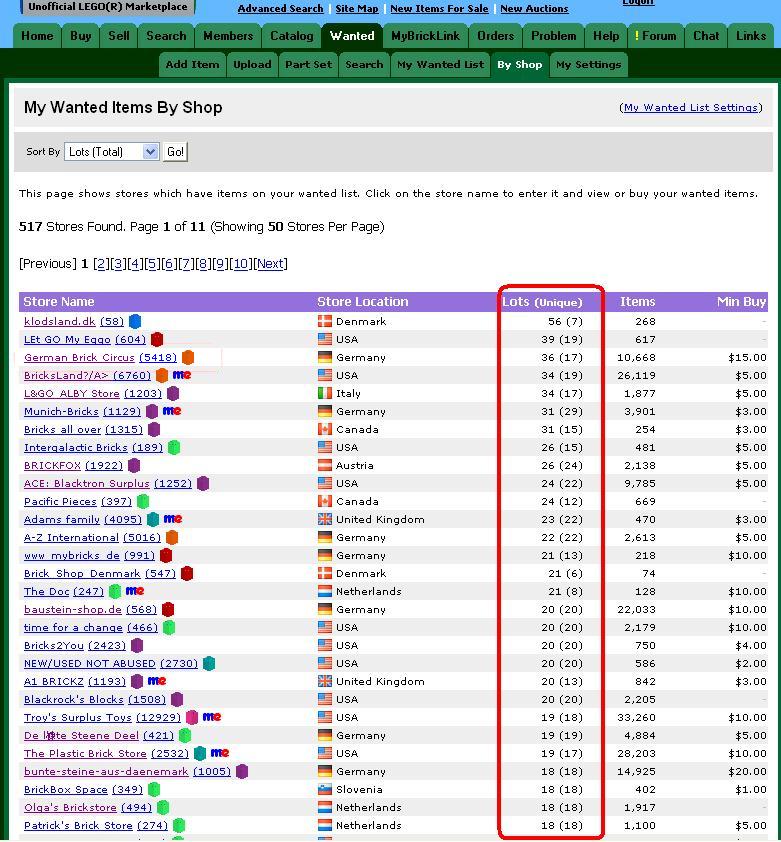Click green icon next to Intergalactic Bricks
The width and height of the screenshot is (781, 842).
coord(174,447)
